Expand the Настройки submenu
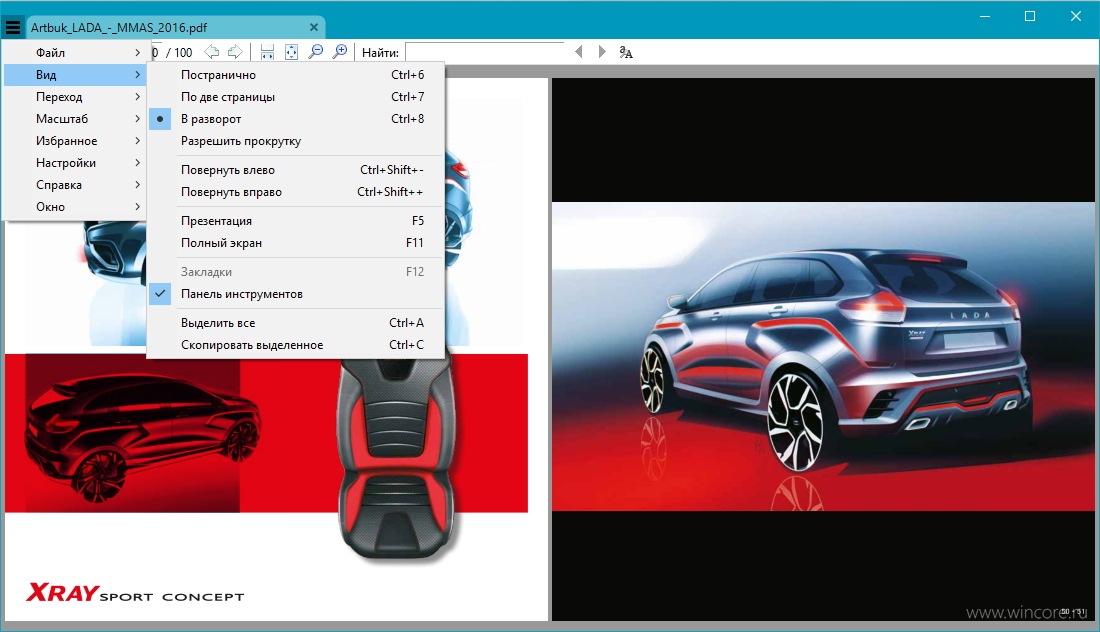The width and height of the screenshot is (1100, 632). (75, 163)
